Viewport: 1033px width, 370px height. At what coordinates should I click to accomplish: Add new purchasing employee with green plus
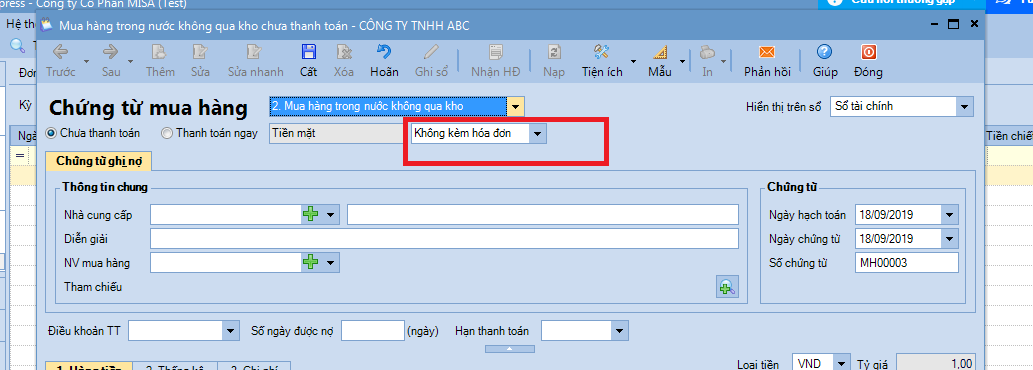pos(310,263)
